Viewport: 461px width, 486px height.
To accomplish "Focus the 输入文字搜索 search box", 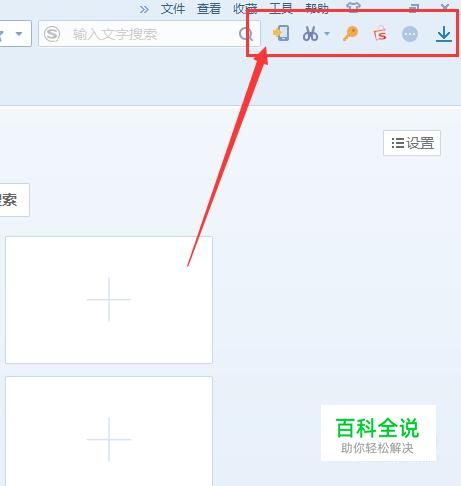I will tap(149, 34).
